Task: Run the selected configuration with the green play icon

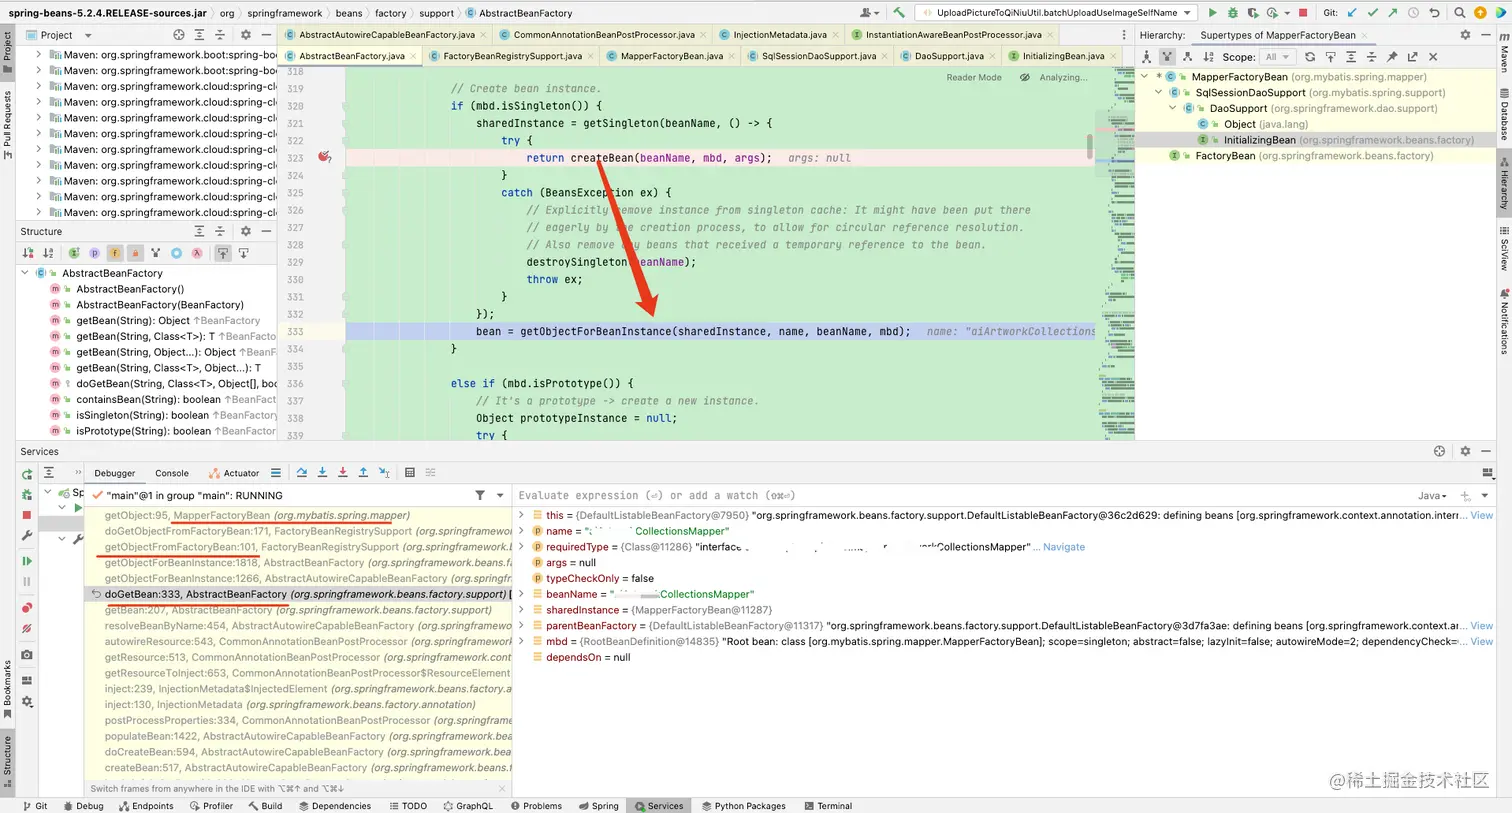Action: coord(1212,13)
